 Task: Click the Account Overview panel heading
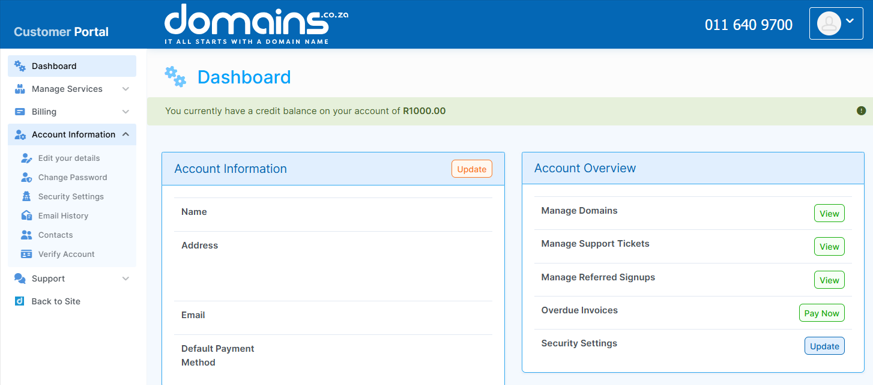(x=585, y=168)
